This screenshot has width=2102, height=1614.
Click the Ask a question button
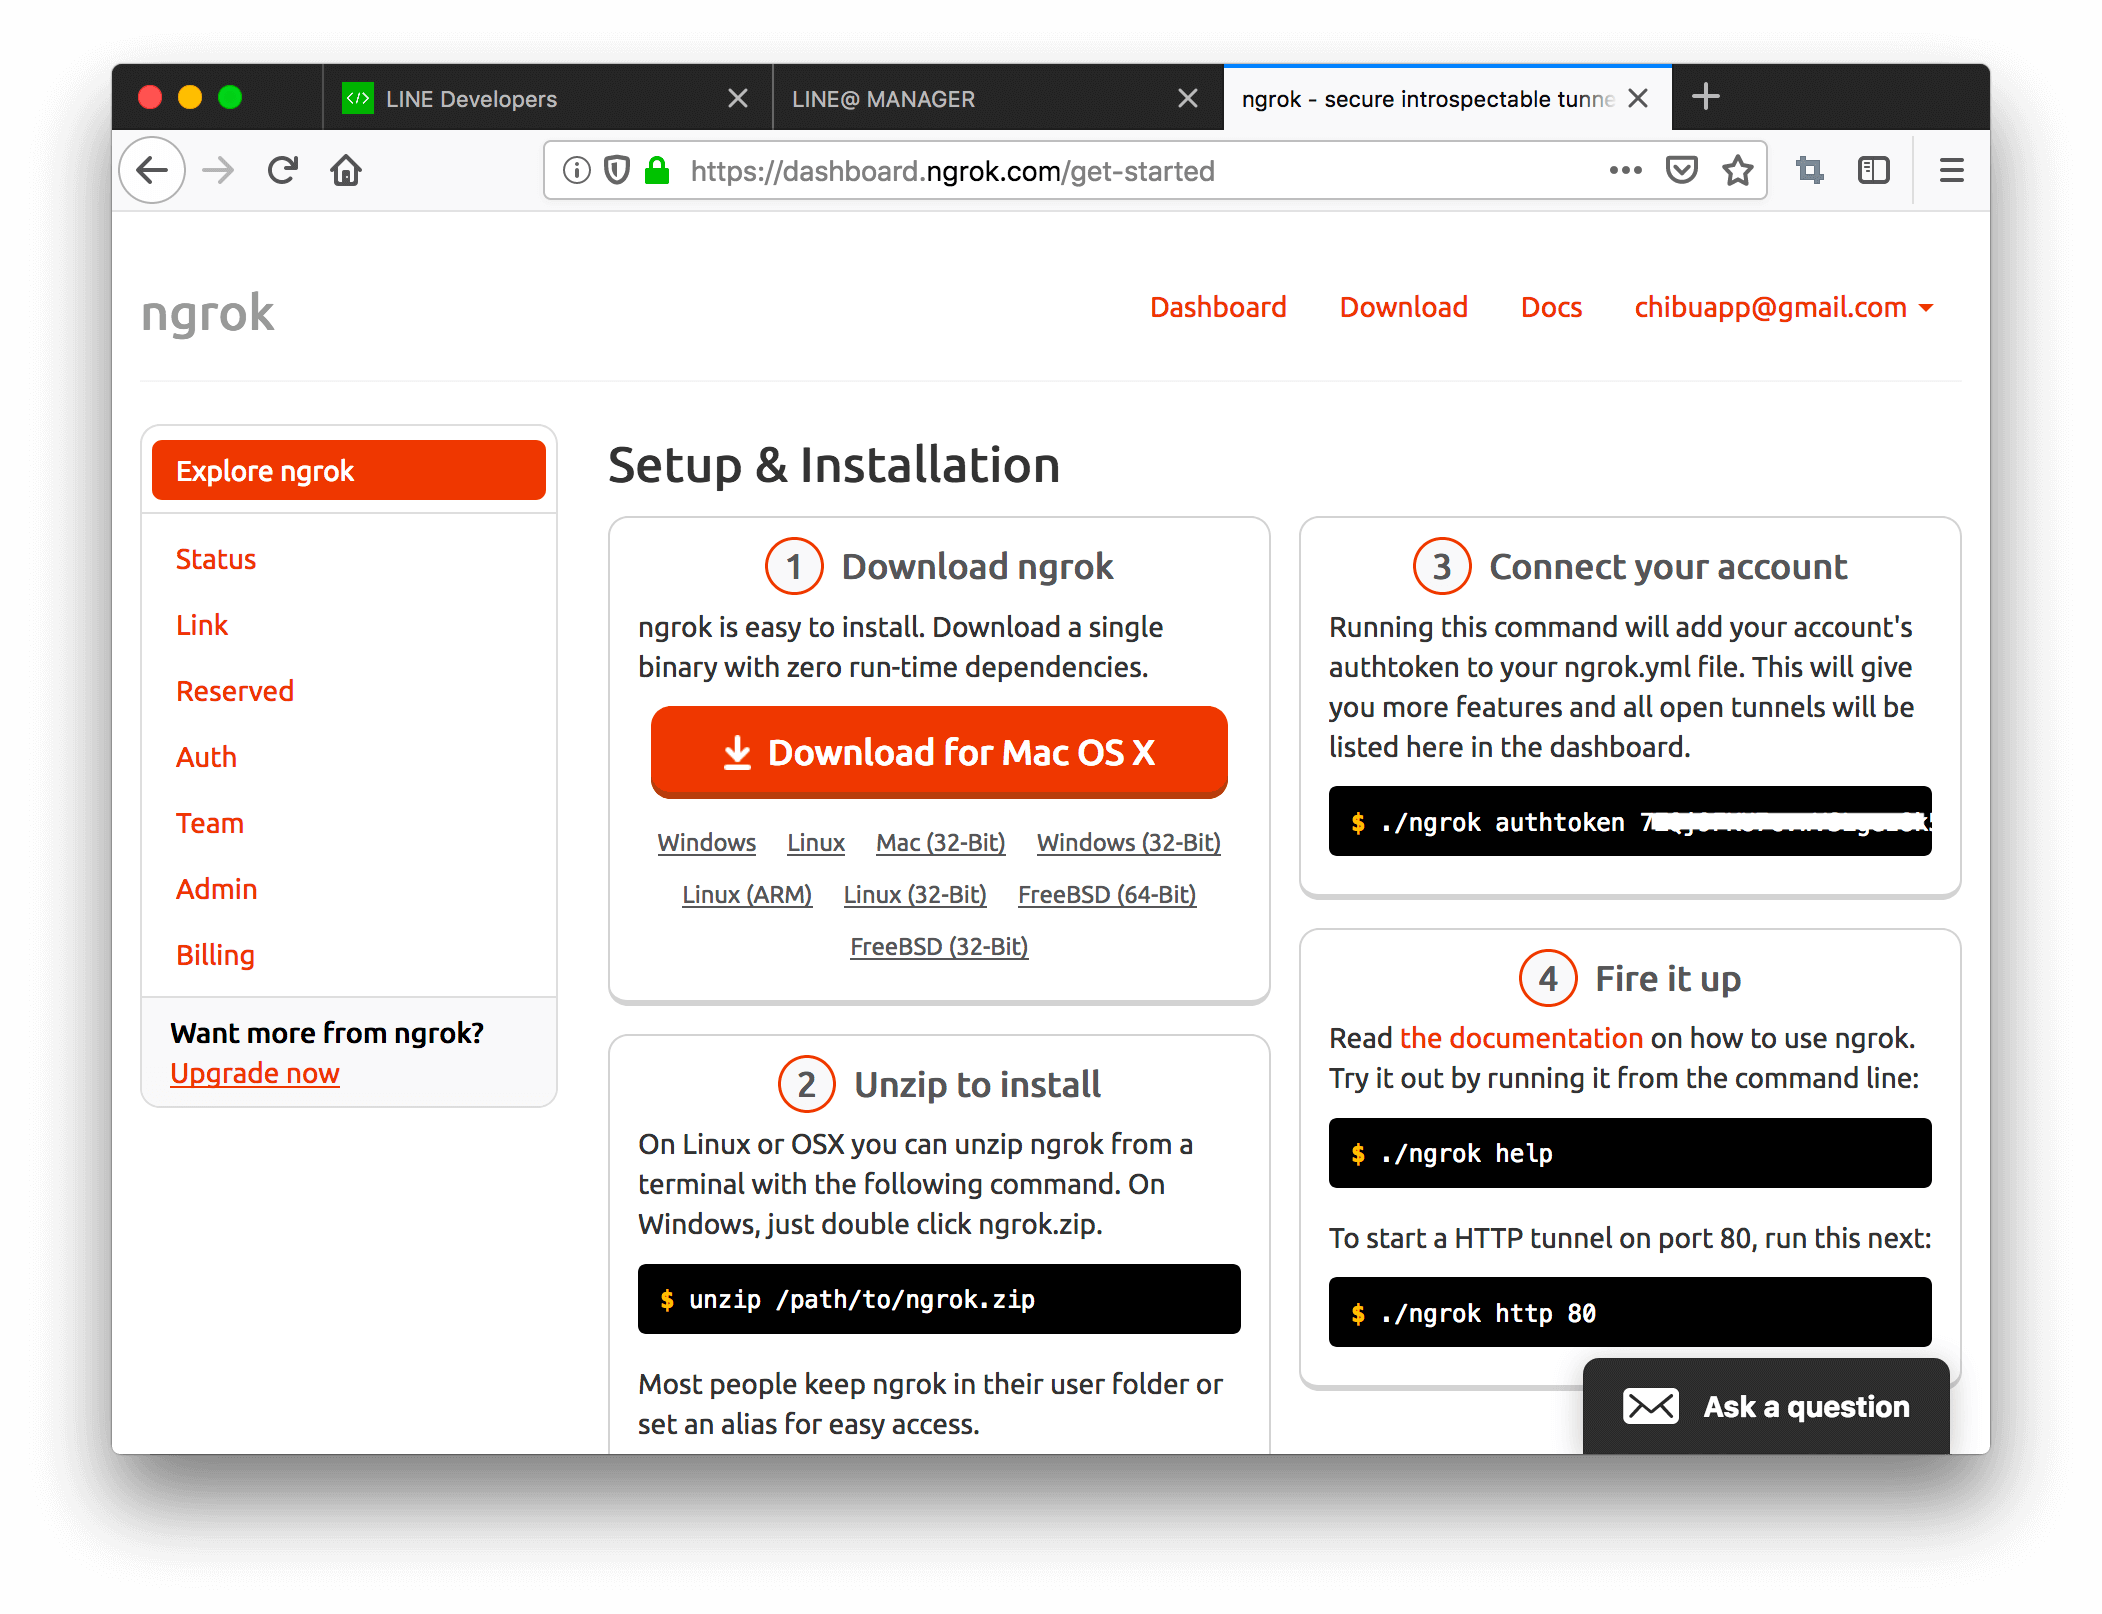(1766, 1406)
